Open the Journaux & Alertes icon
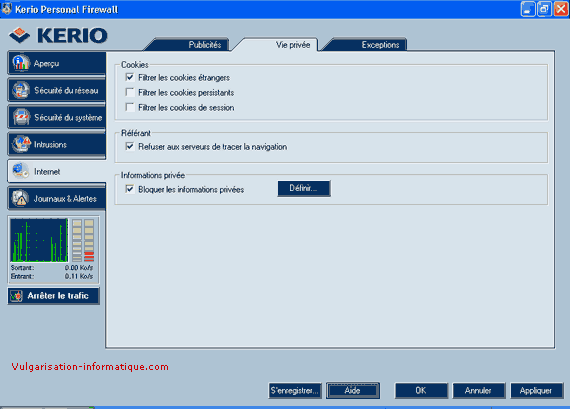 pos(20,198)
